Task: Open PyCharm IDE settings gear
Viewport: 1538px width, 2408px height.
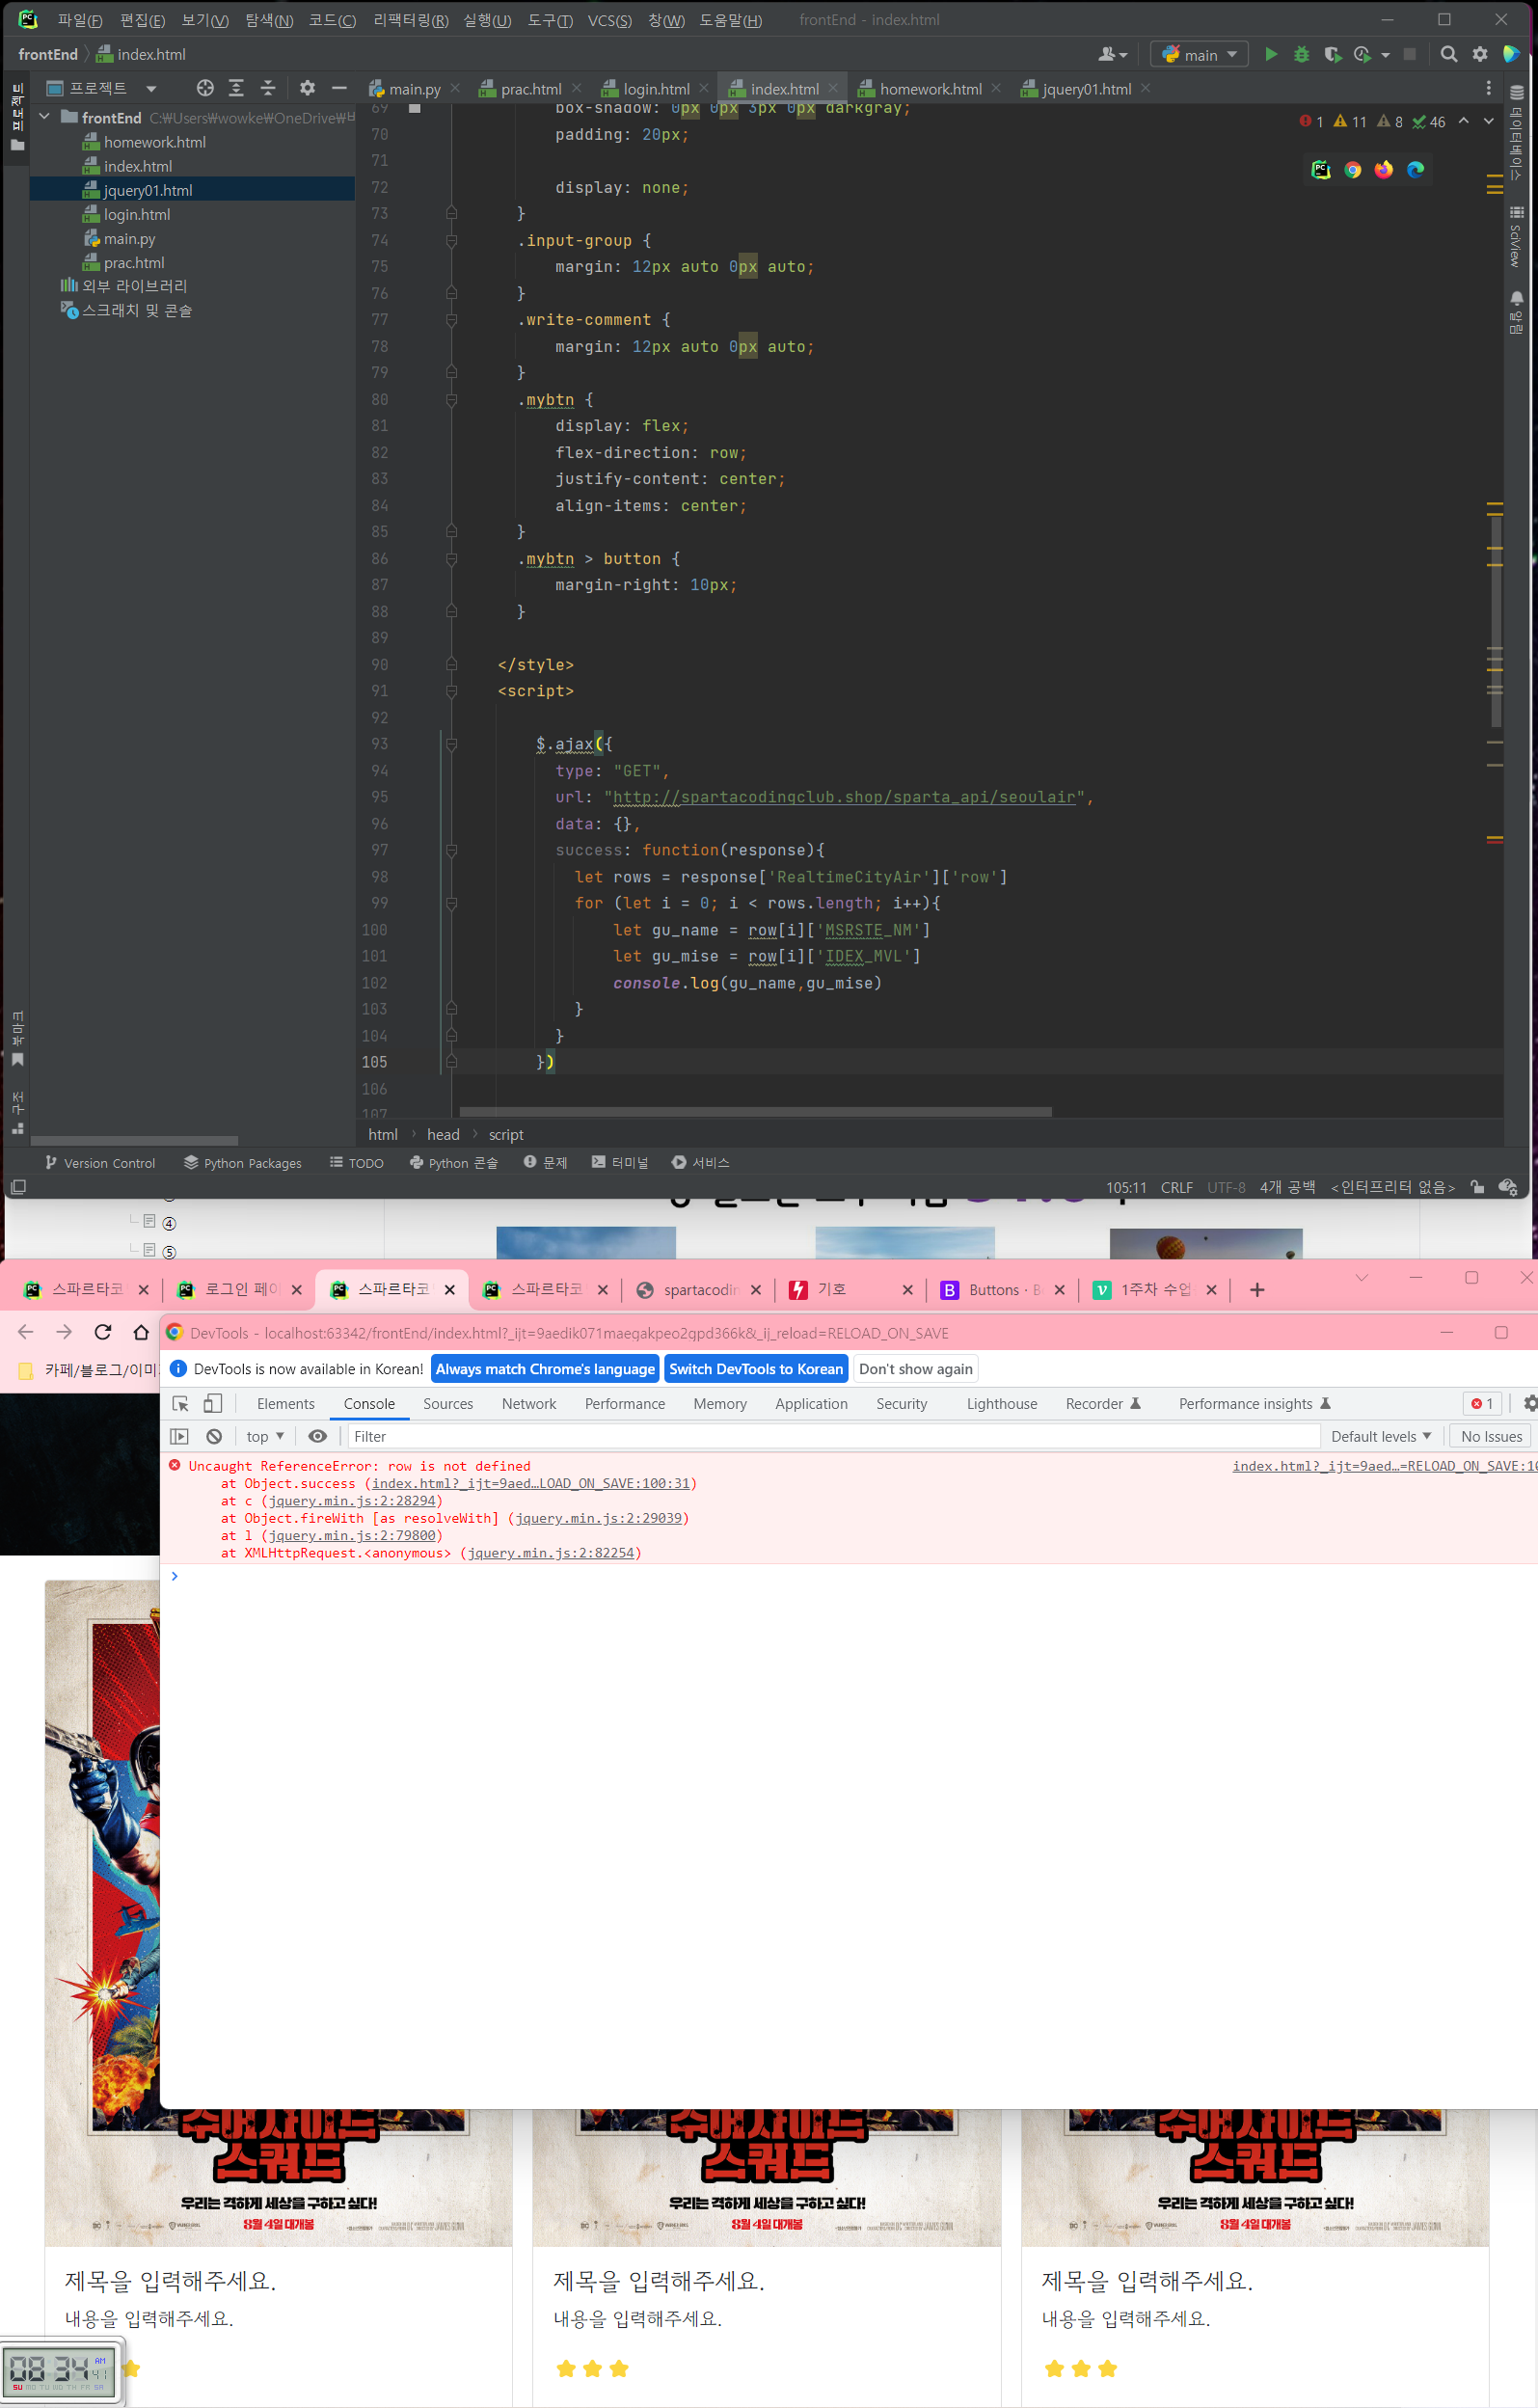Action: coord(1479,54)
